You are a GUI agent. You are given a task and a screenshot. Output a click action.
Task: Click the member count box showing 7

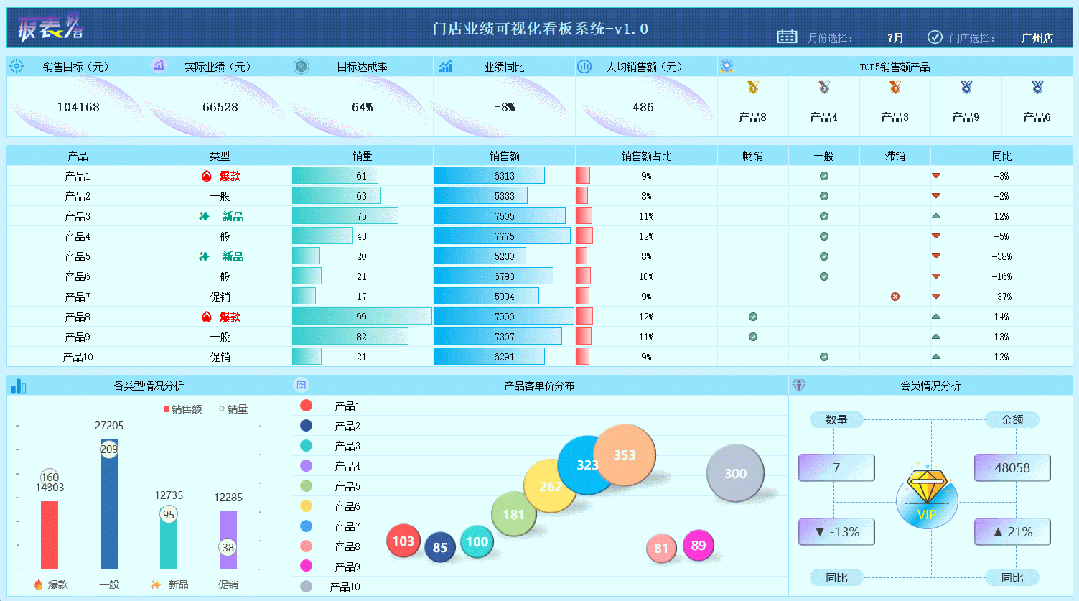coord(836,467)
